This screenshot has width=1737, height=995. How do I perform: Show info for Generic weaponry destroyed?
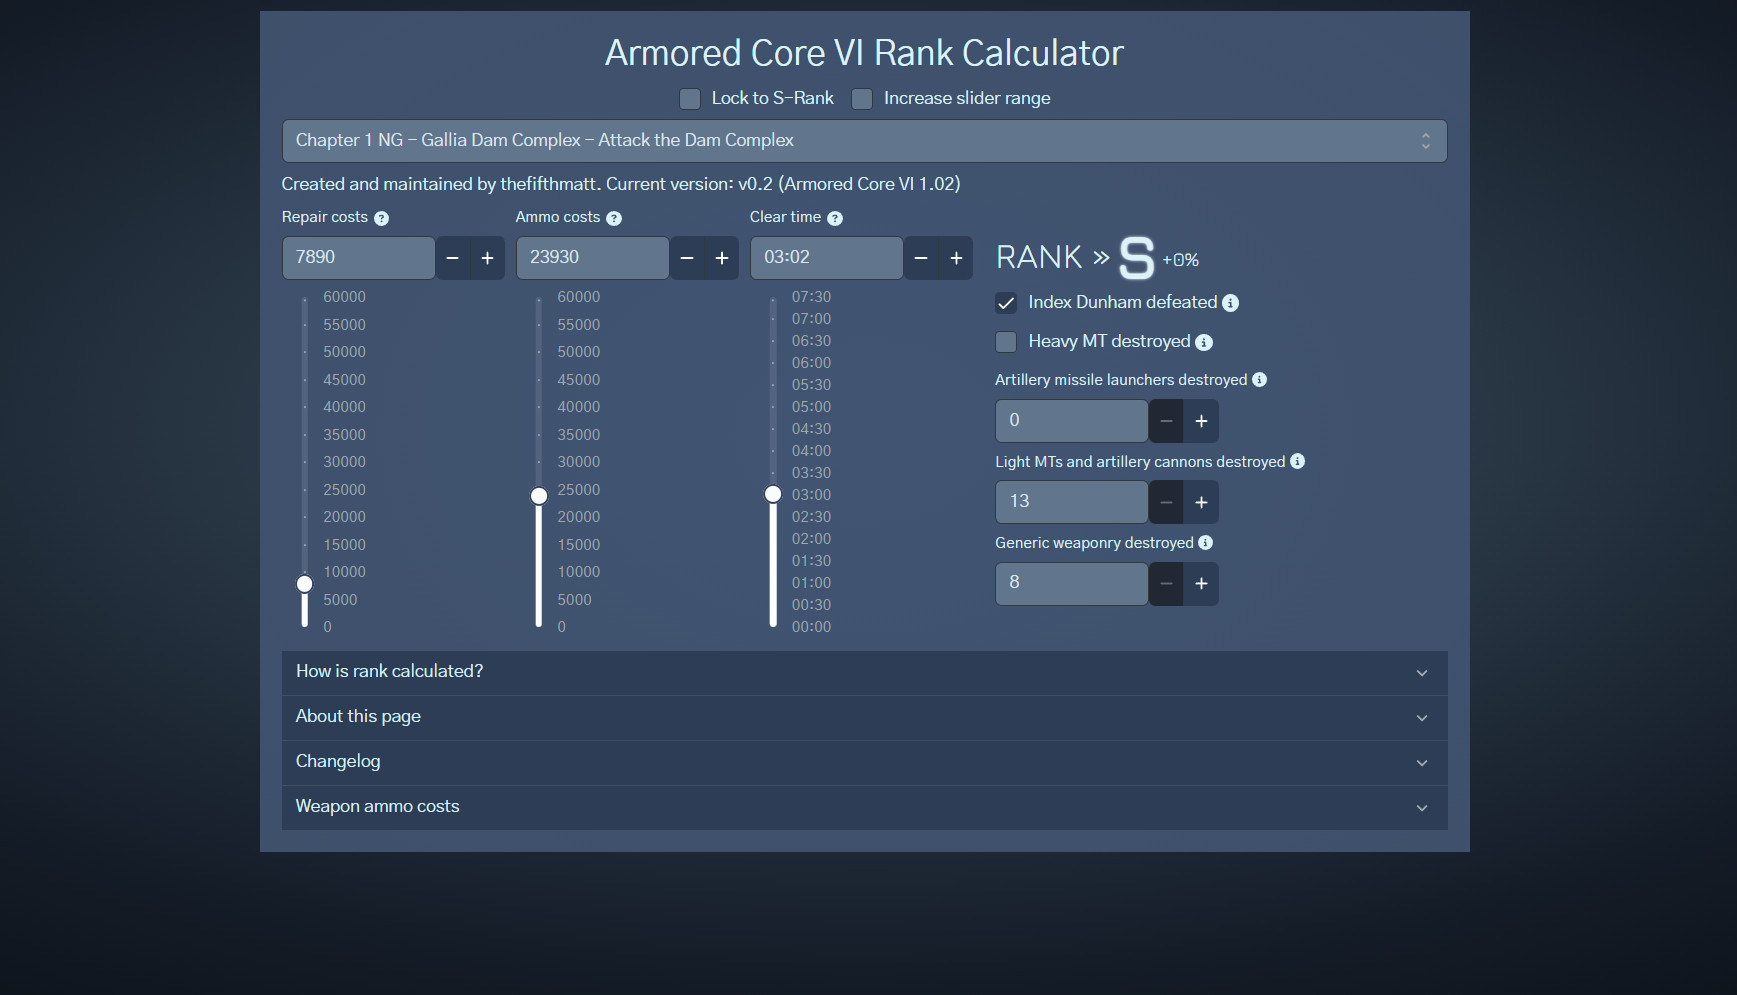coord(1206,543)
